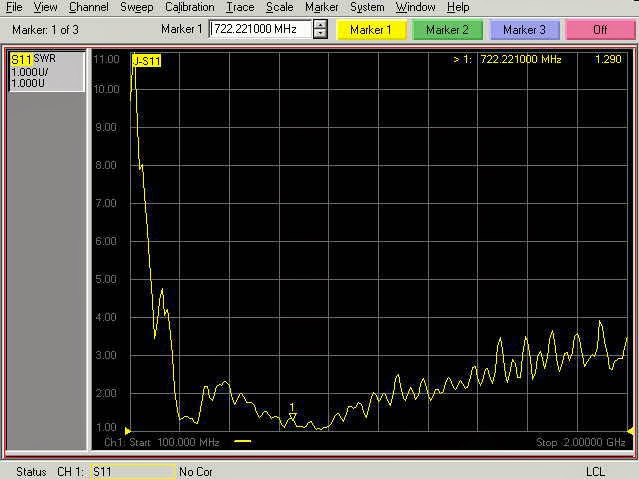Increase marker frequency with the up arrow
This screenshot has height=479, width=639.
[320, 24]
